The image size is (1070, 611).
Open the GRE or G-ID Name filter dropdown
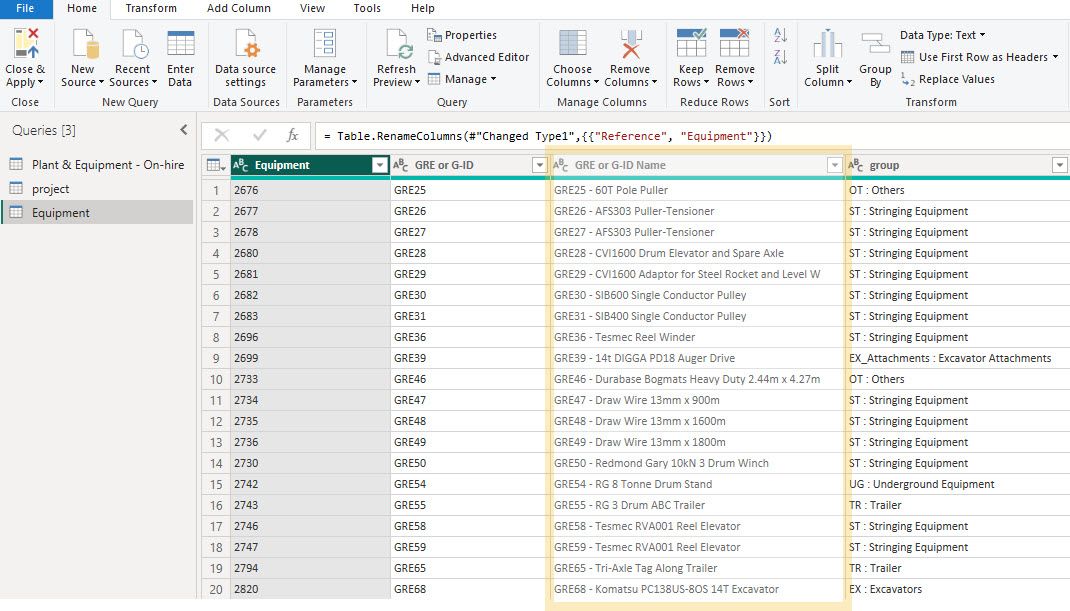[834, 165]
